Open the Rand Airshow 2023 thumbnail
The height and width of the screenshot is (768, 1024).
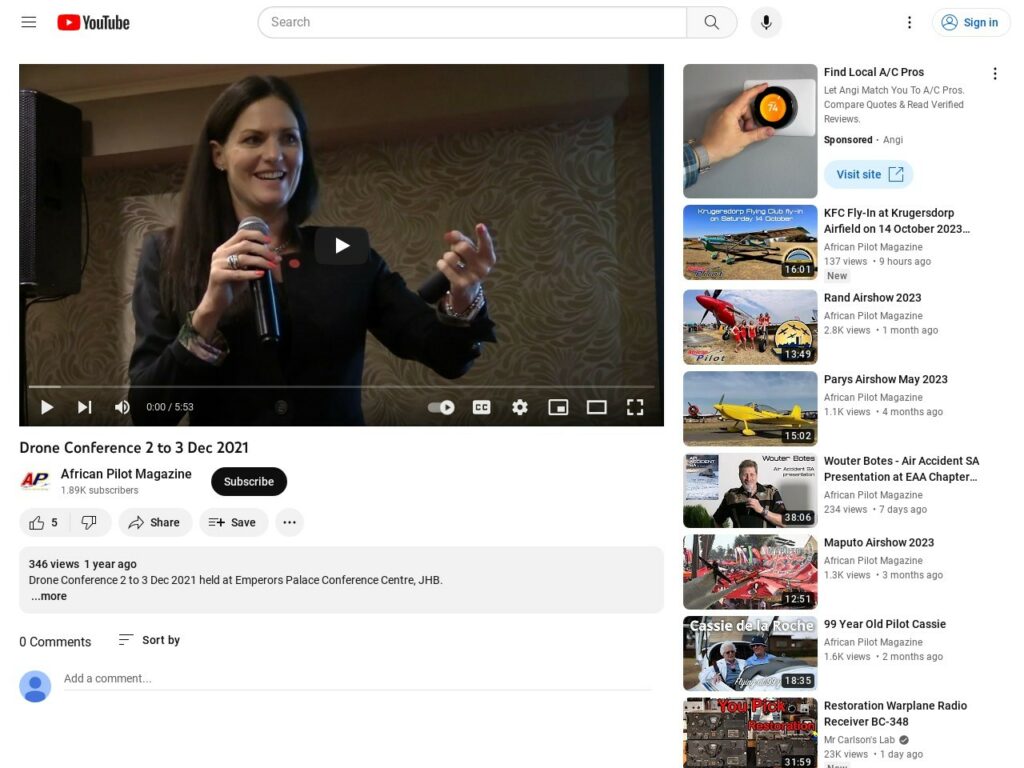coord(750,327)
